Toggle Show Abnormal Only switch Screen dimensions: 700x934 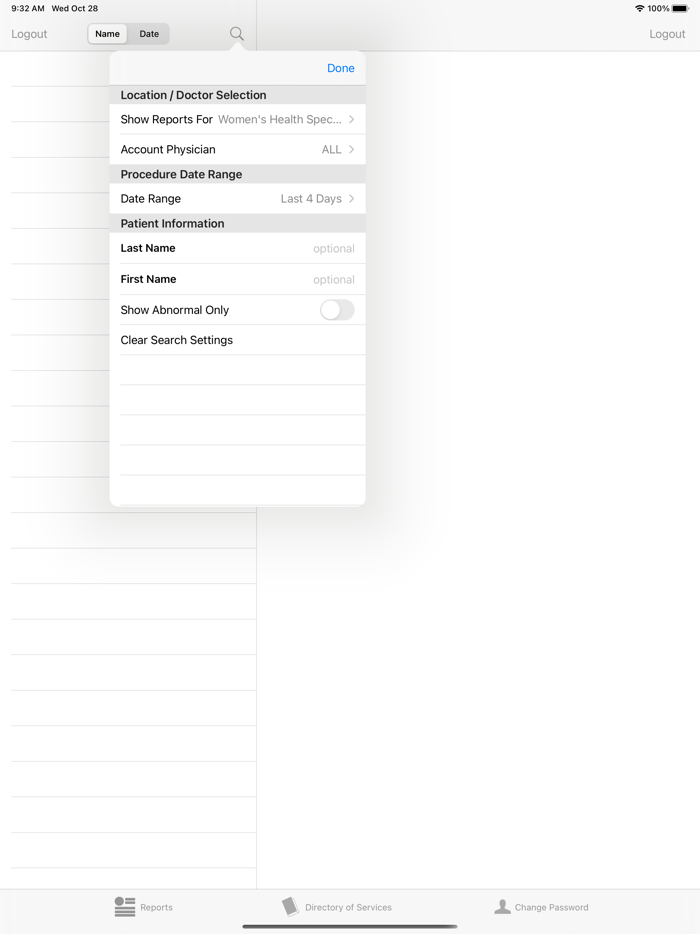[x=337, y=310]
